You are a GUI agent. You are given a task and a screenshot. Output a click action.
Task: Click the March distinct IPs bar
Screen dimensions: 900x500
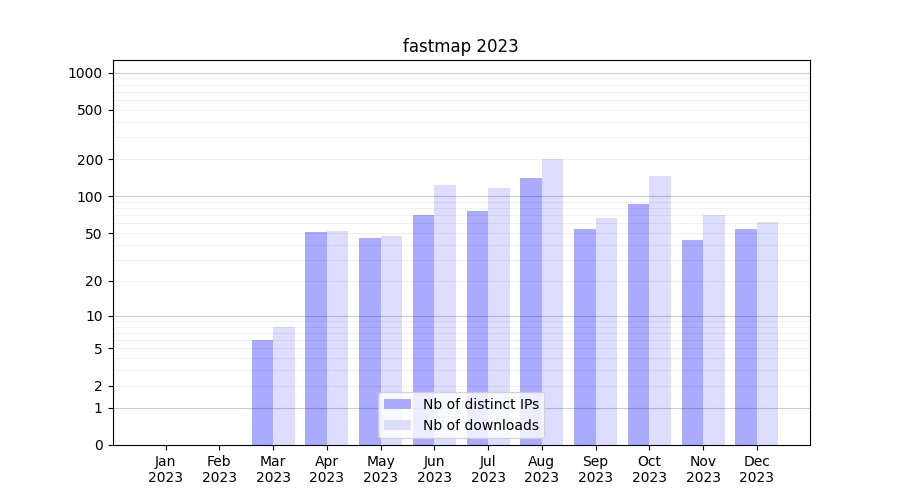pos(262,392)
